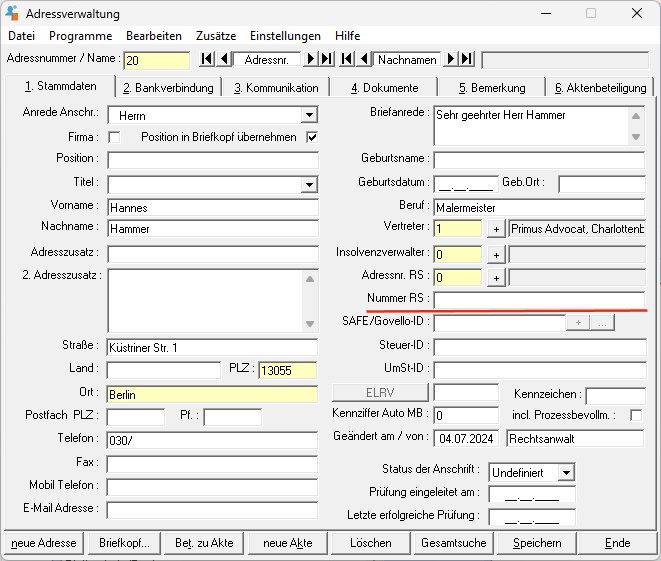Screen dimensions: 661x561
Task: Click the UmSt-ID input field
Action: point(540,370)
